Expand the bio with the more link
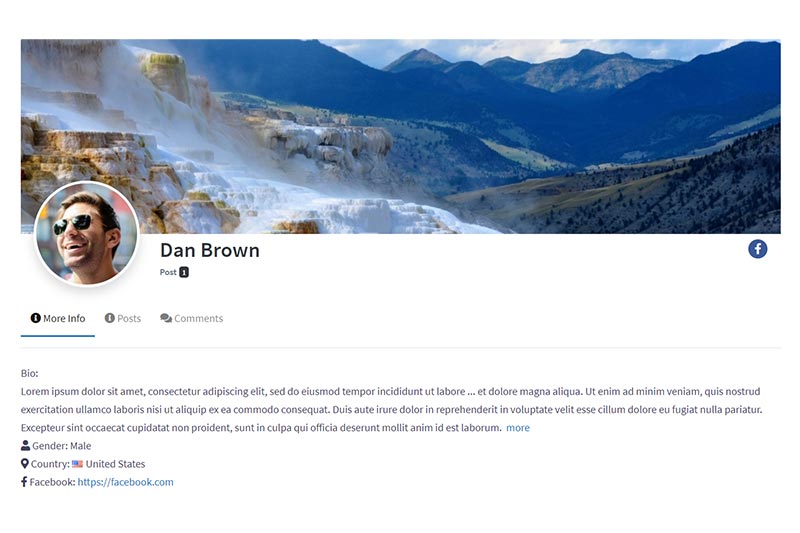This screenshot has width=800, height=533. 518,428
